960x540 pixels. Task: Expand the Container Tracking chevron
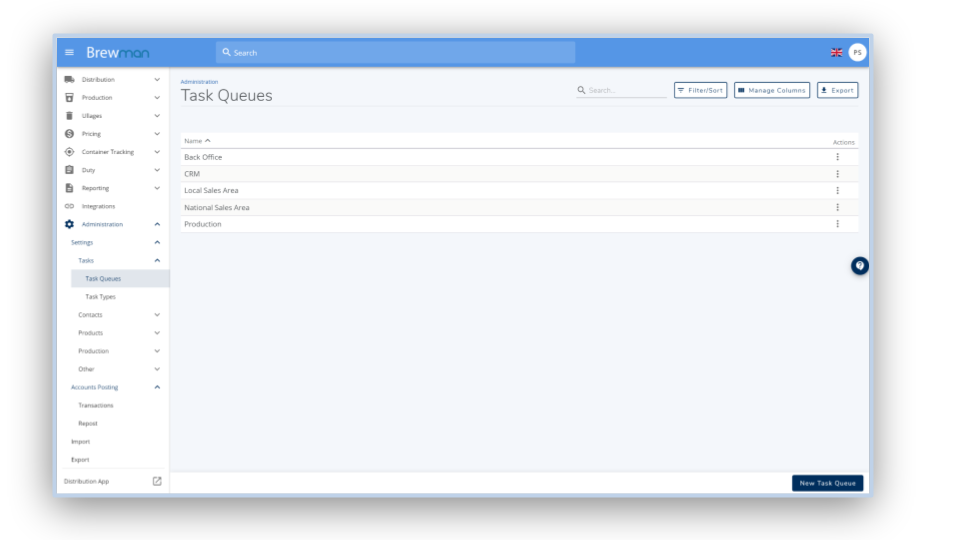157,152
